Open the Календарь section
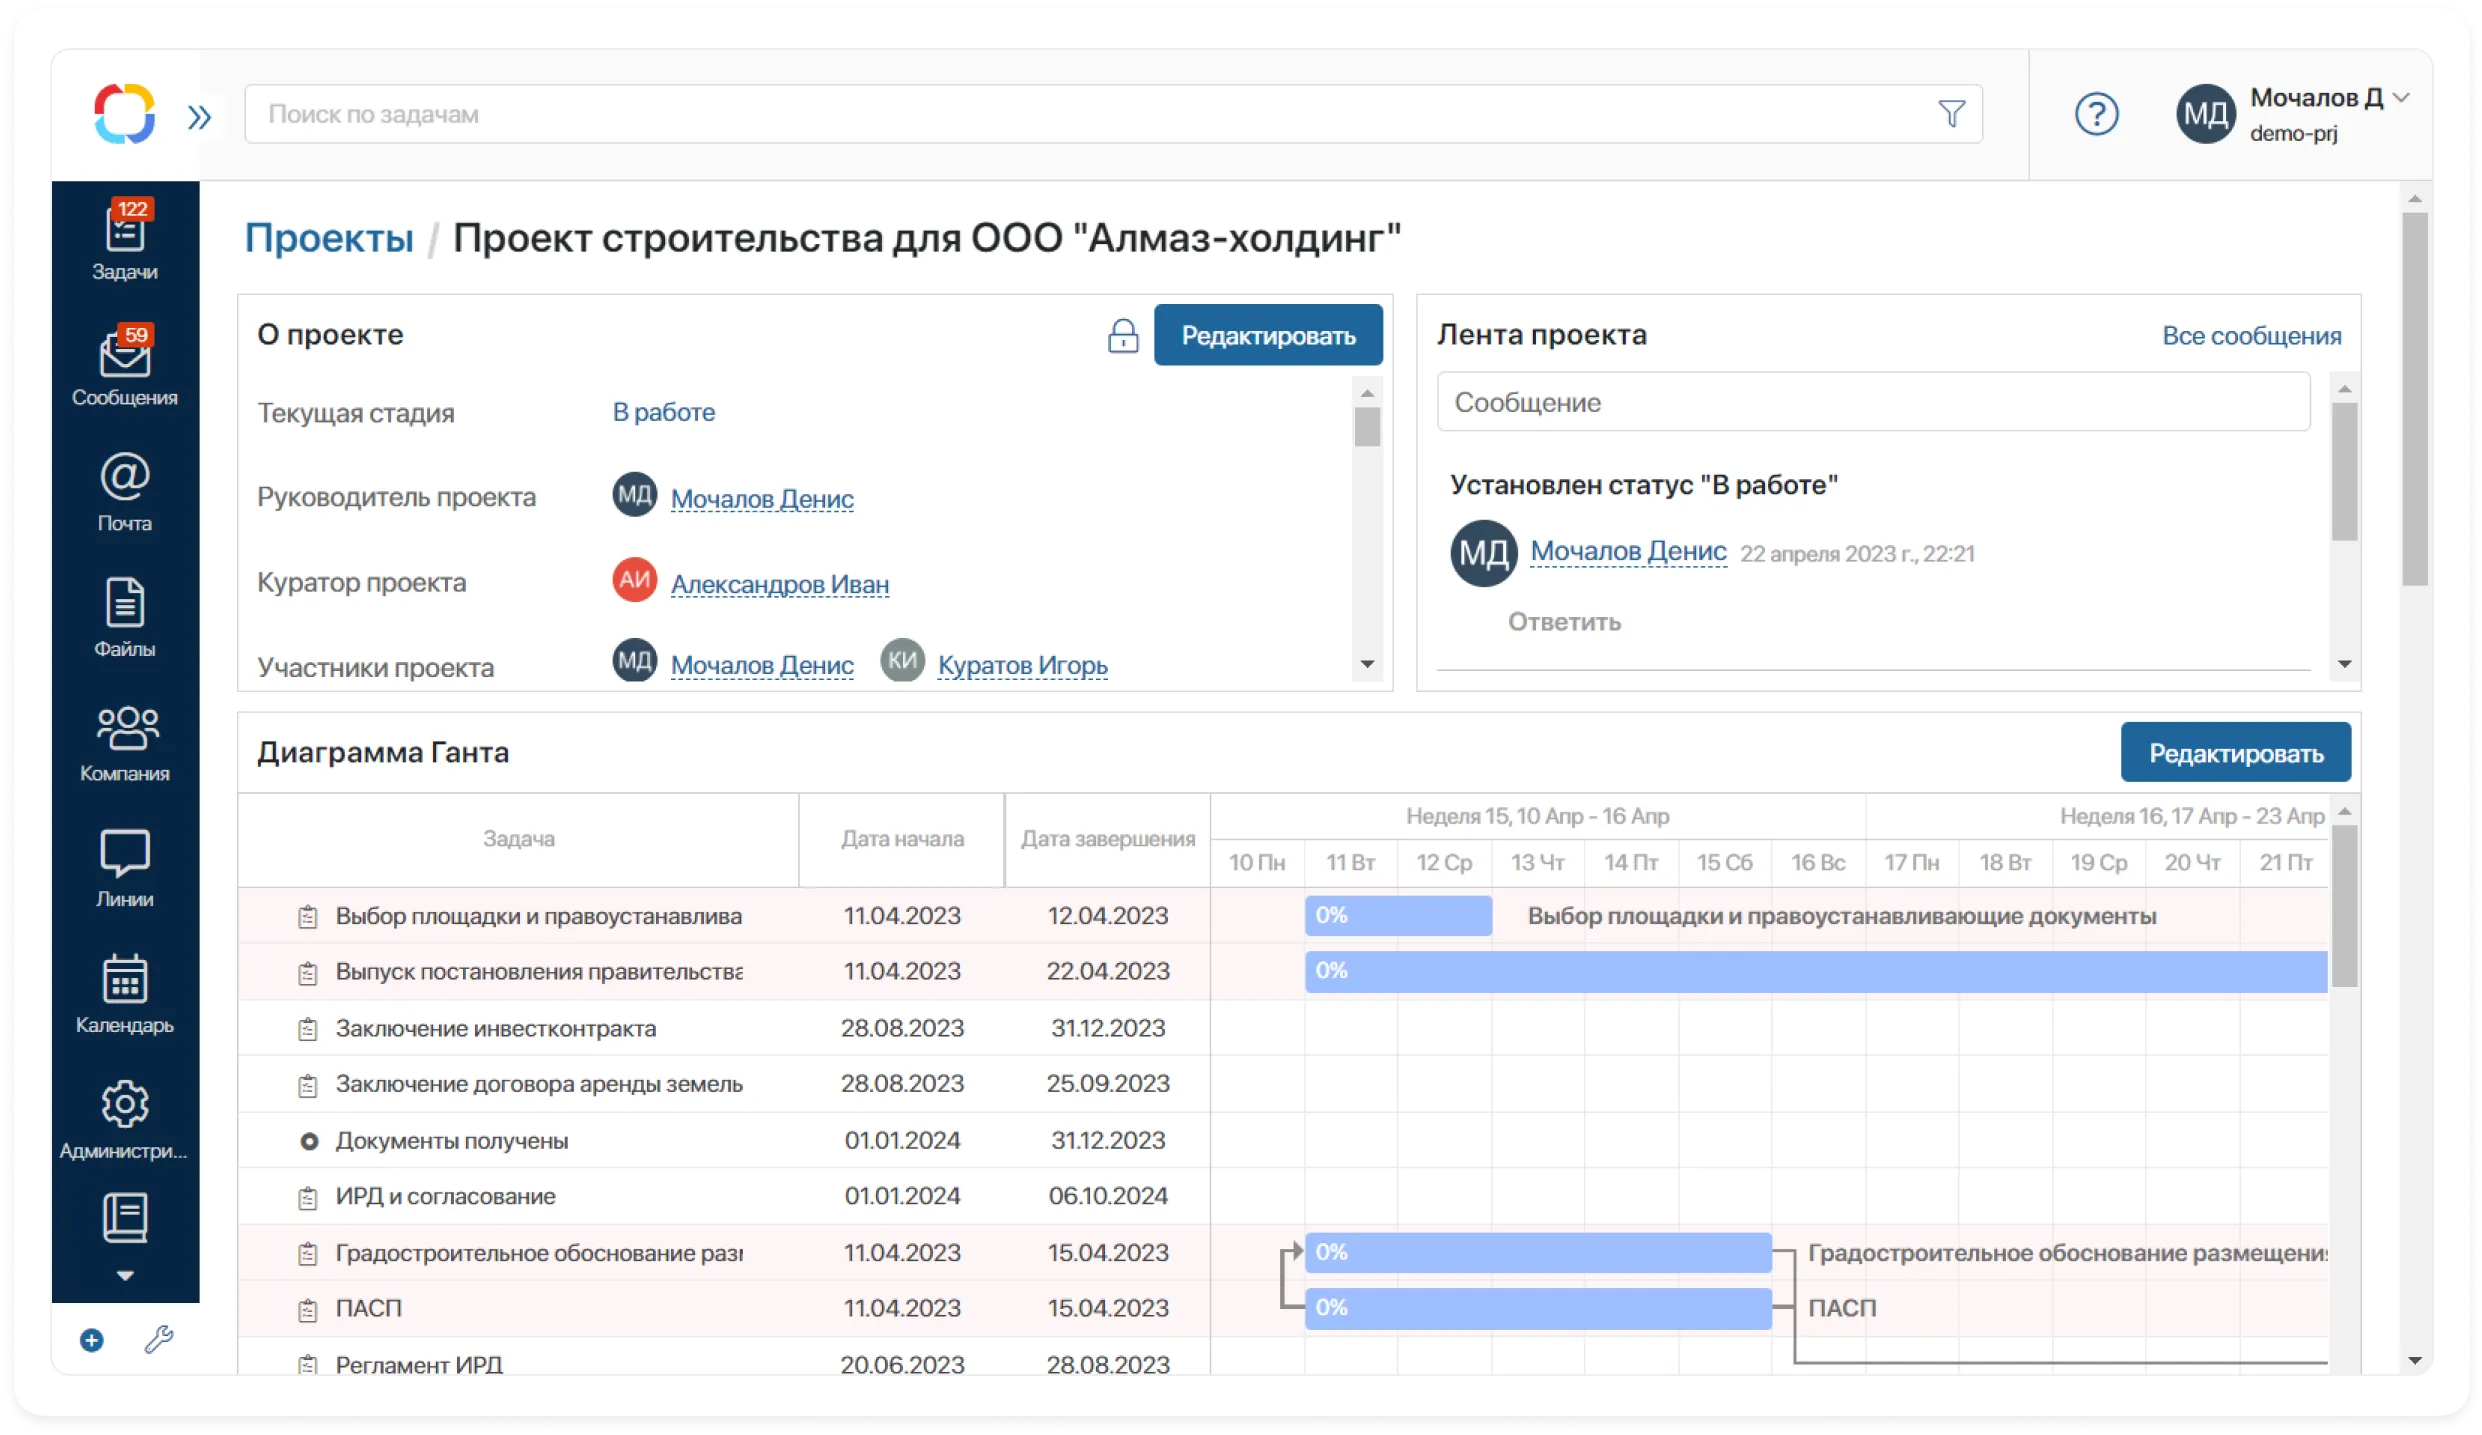 (x=124, y=994)
